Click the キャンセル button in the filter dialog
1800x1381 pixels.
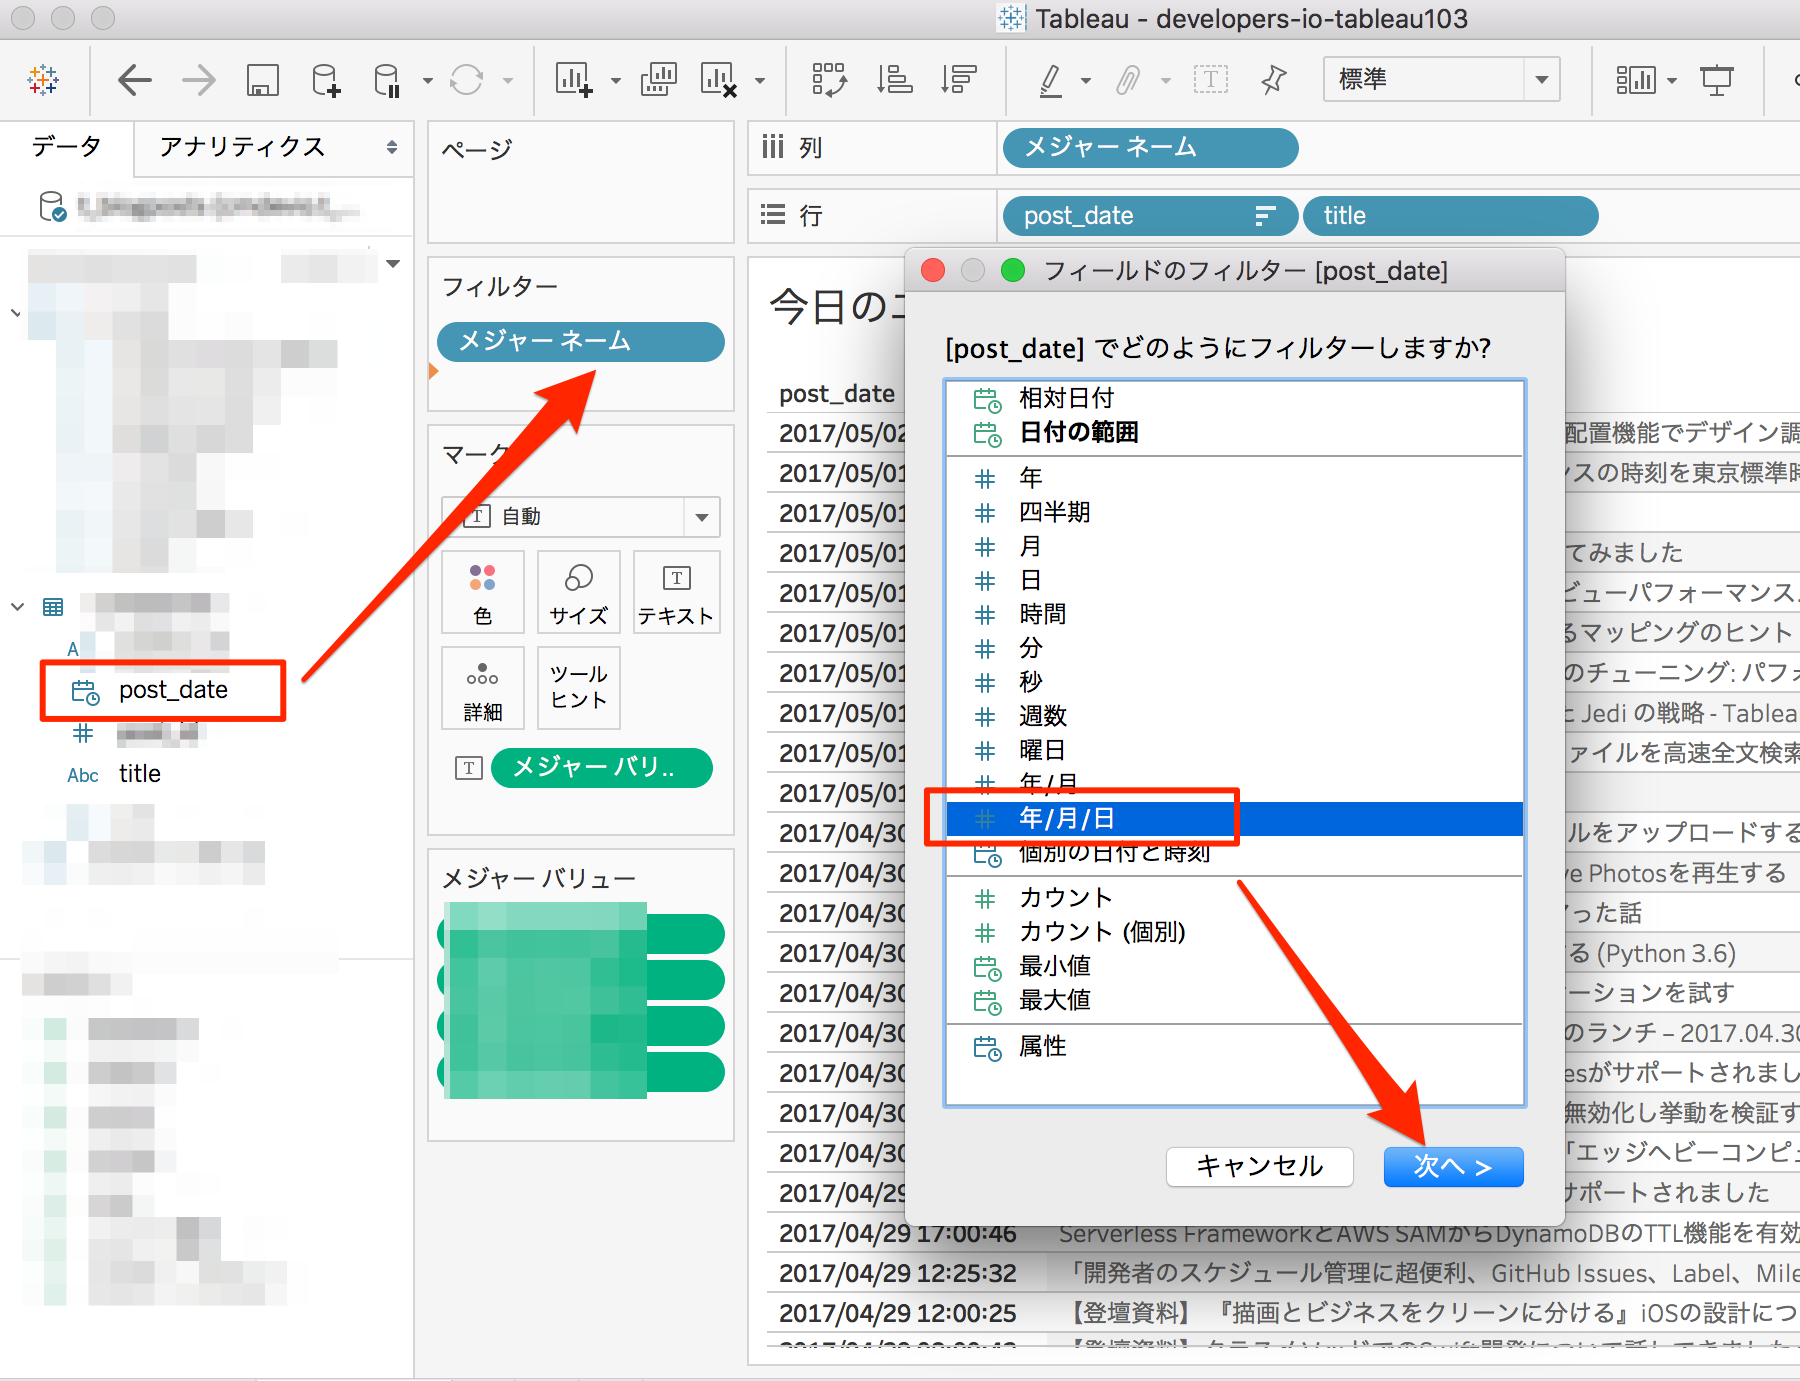[1259, 1166]
